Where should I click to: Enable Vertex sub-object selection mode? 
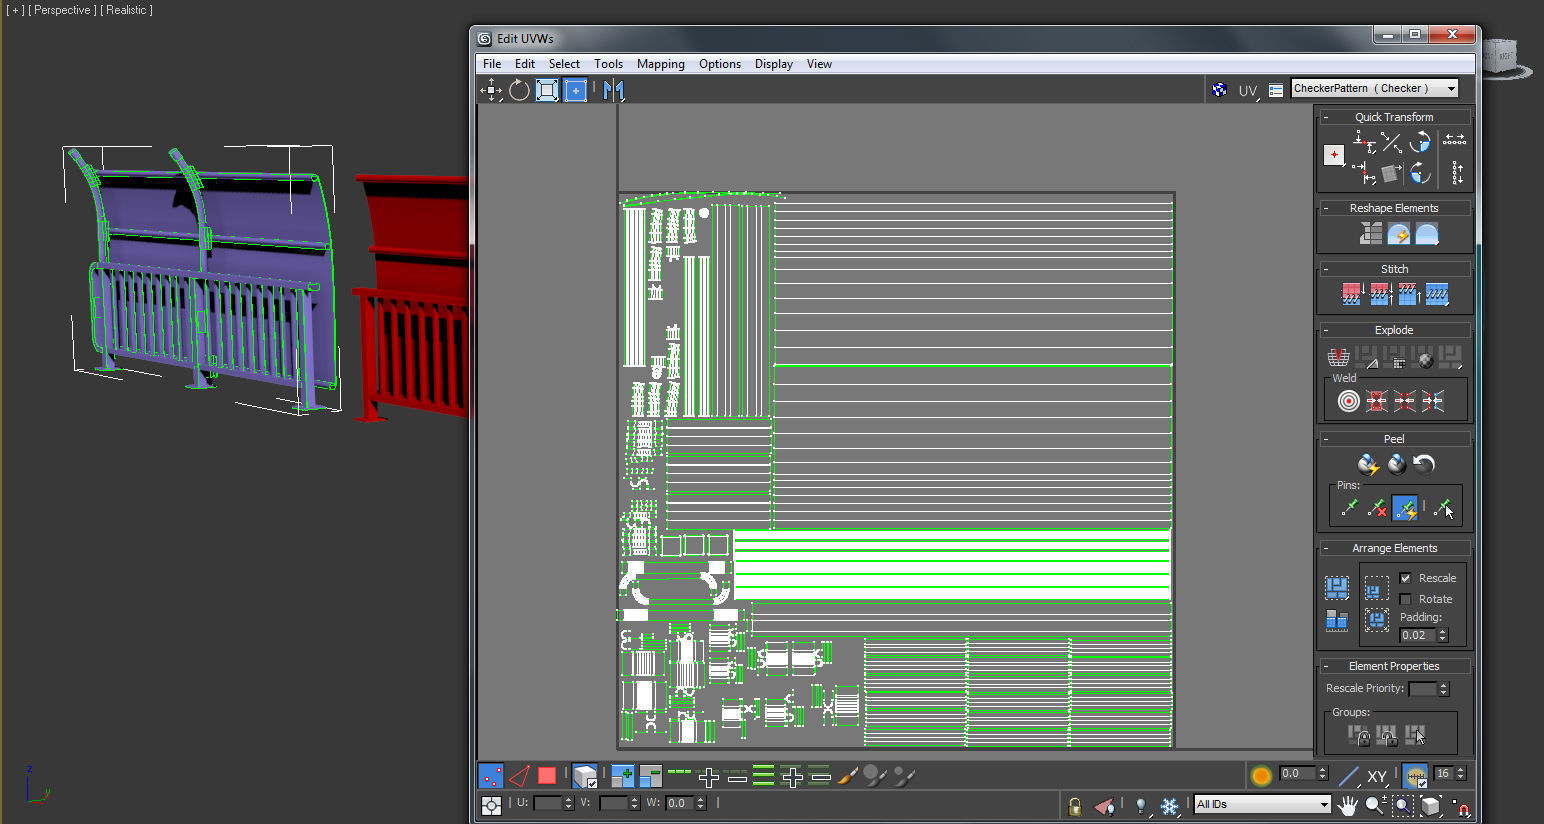click(x=491, y=775)
